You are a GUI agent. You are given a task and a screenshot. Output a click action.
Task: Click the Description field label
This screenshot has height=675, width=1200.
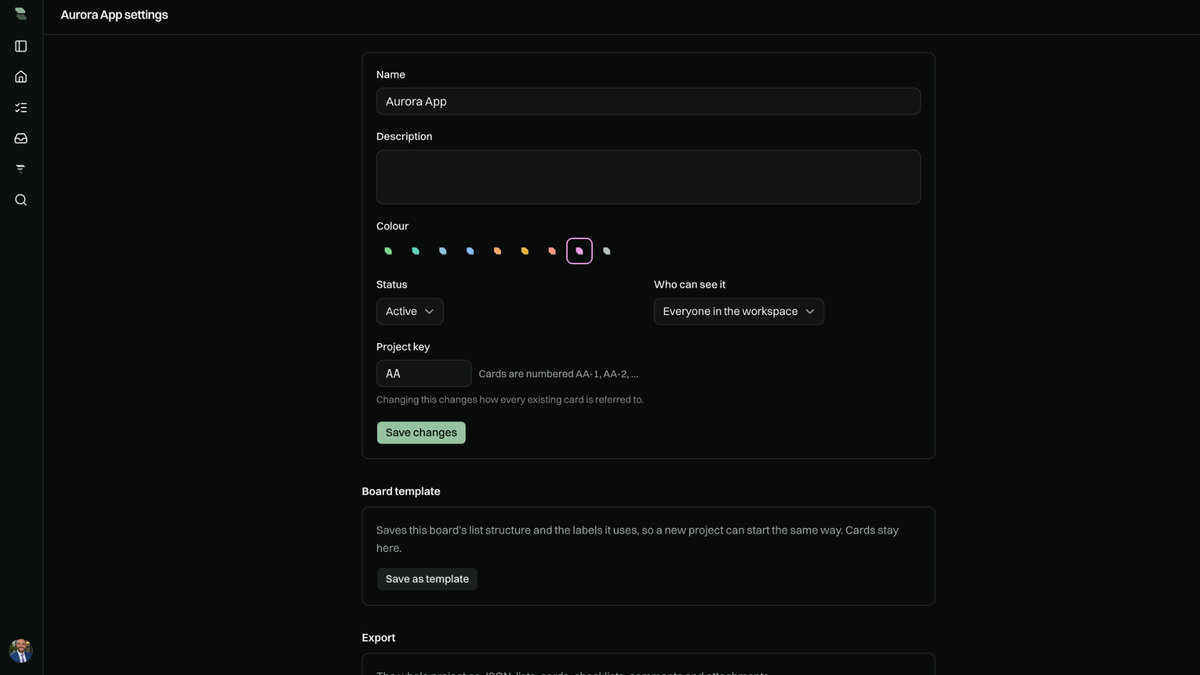tap(404, 137)
